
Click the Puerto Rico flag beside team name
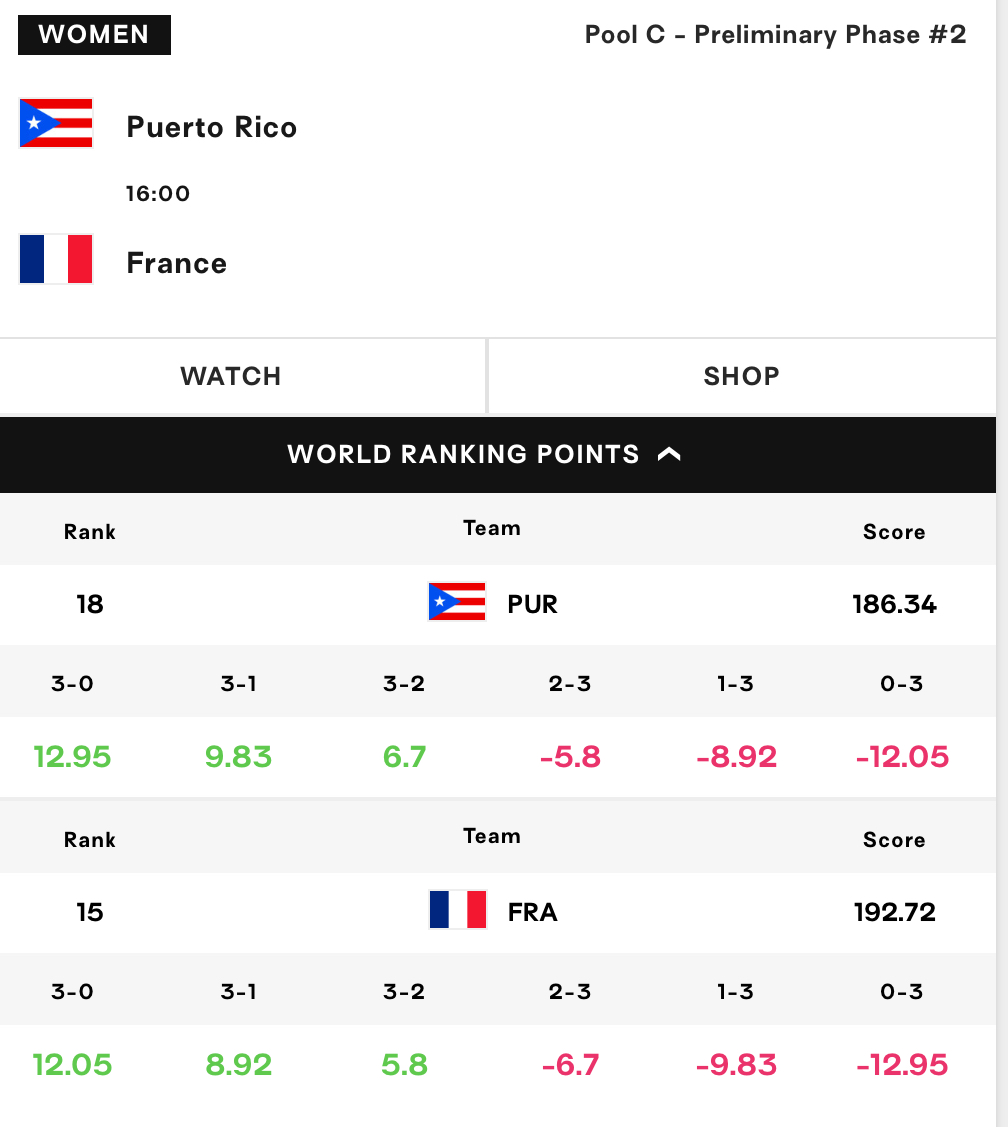point(56,123)
